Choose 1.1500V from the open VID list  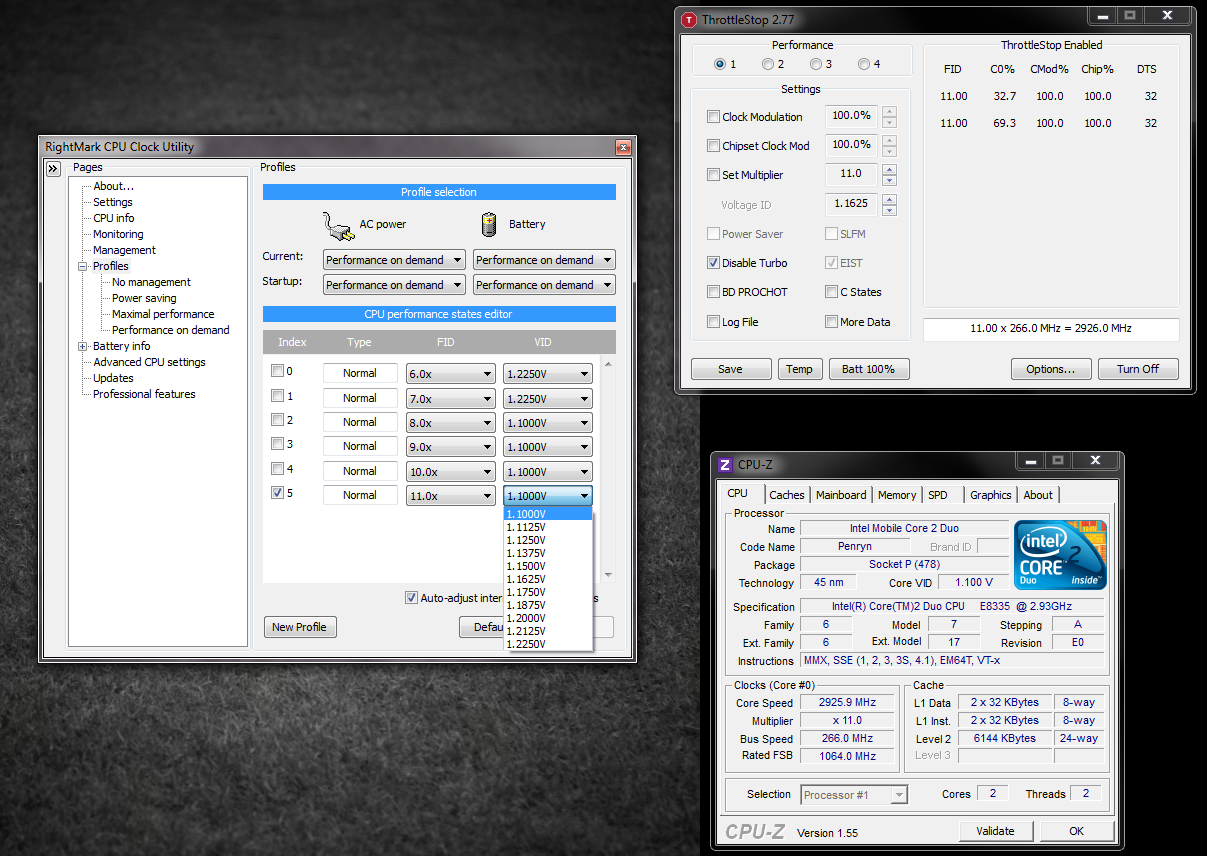[548, 566]
